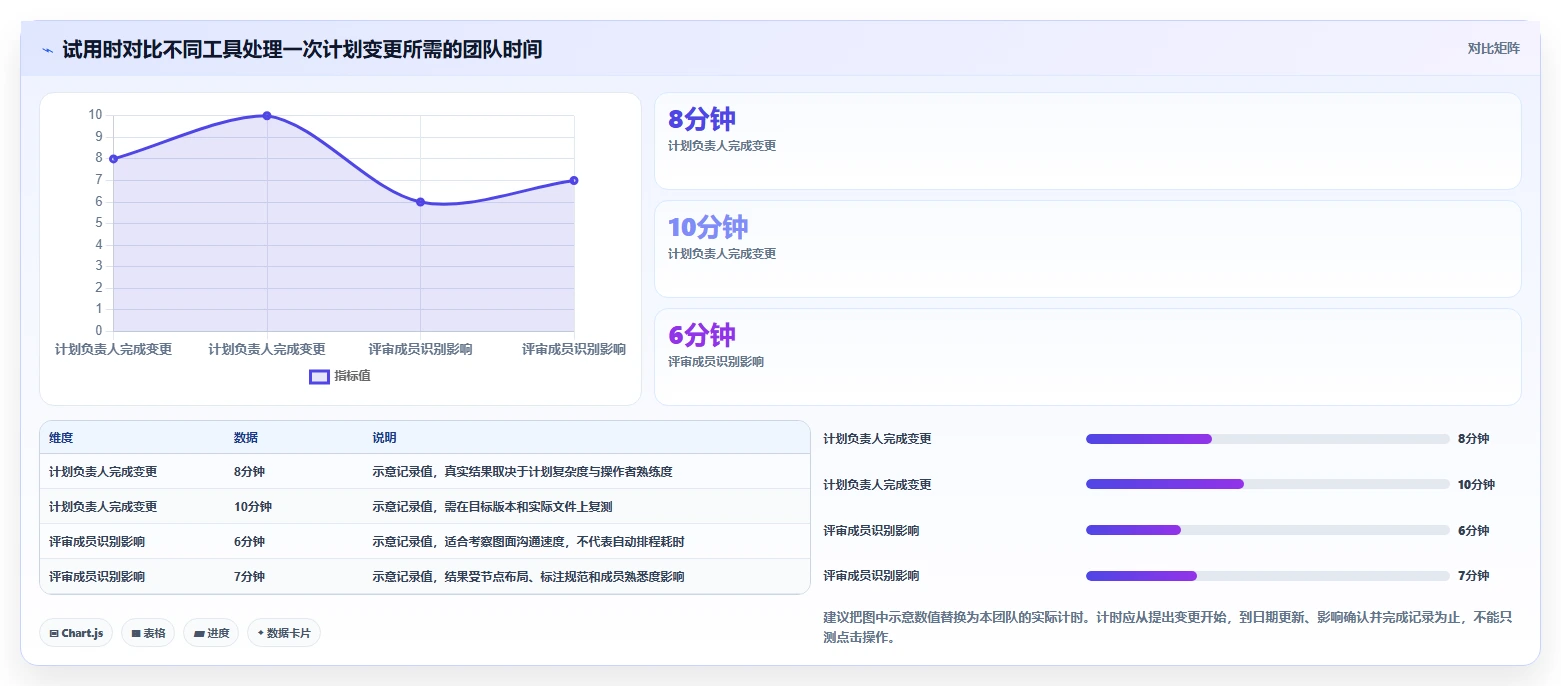The height and width of the screenshot is (686, 1561).
Task: Click 评审成员识别影响 beside the 6分钟 progress bar
Action: (x=871, y=531)
